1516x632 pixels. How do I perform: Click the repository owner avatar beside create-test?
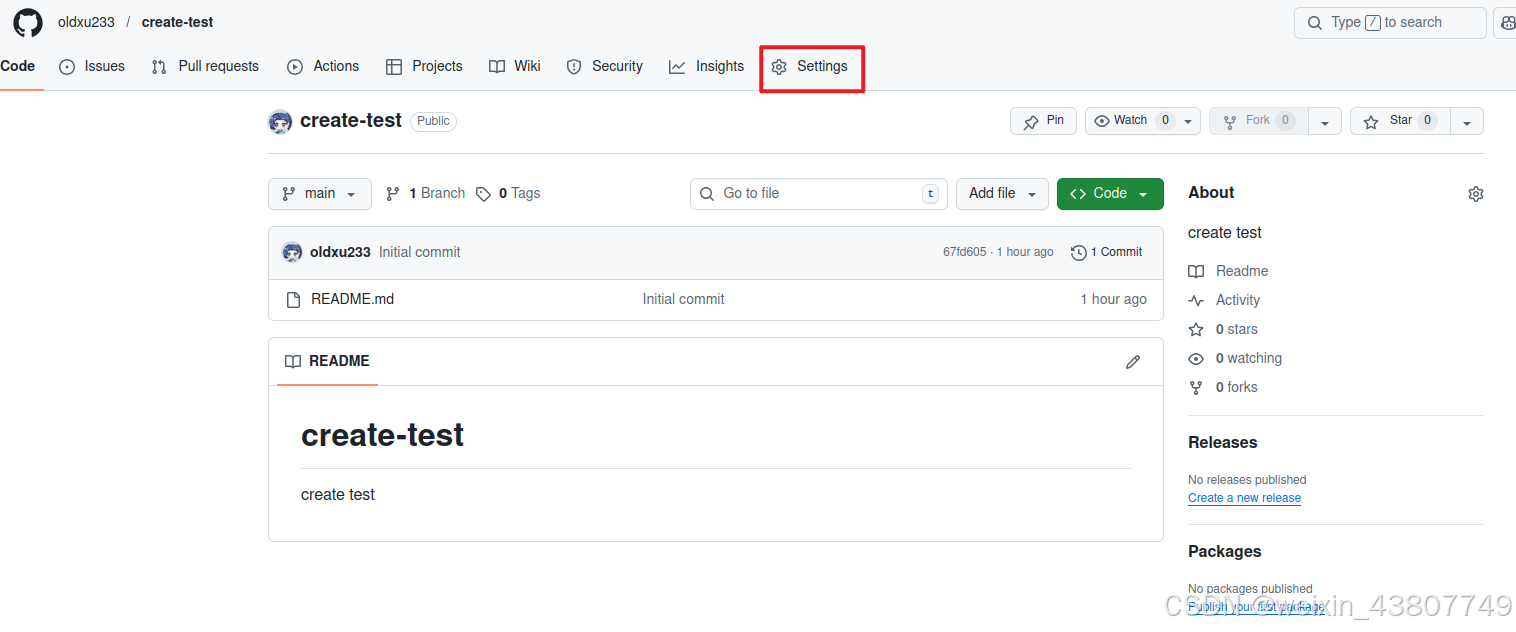coord(280,121)
